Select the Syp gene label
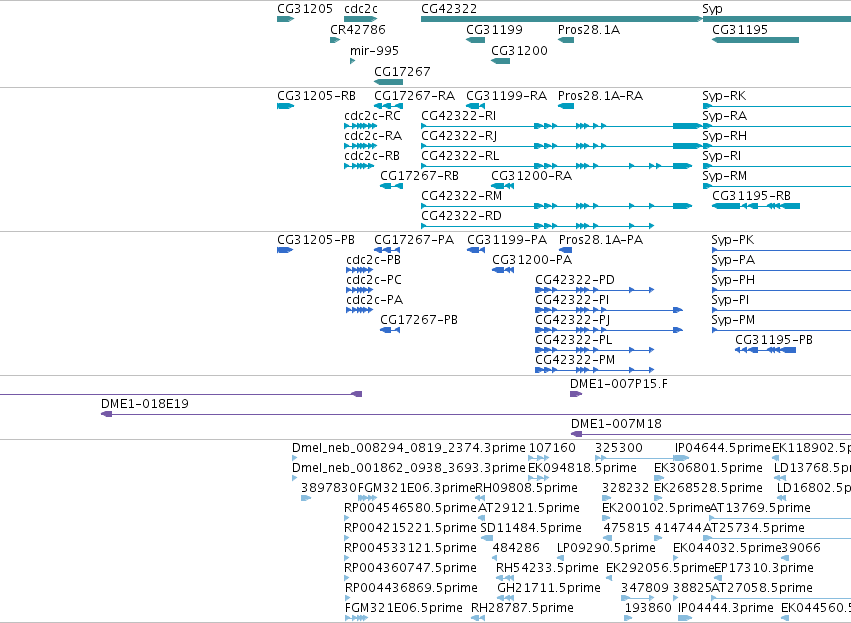The height and width of the screenshot is (623, 851). 712,9
